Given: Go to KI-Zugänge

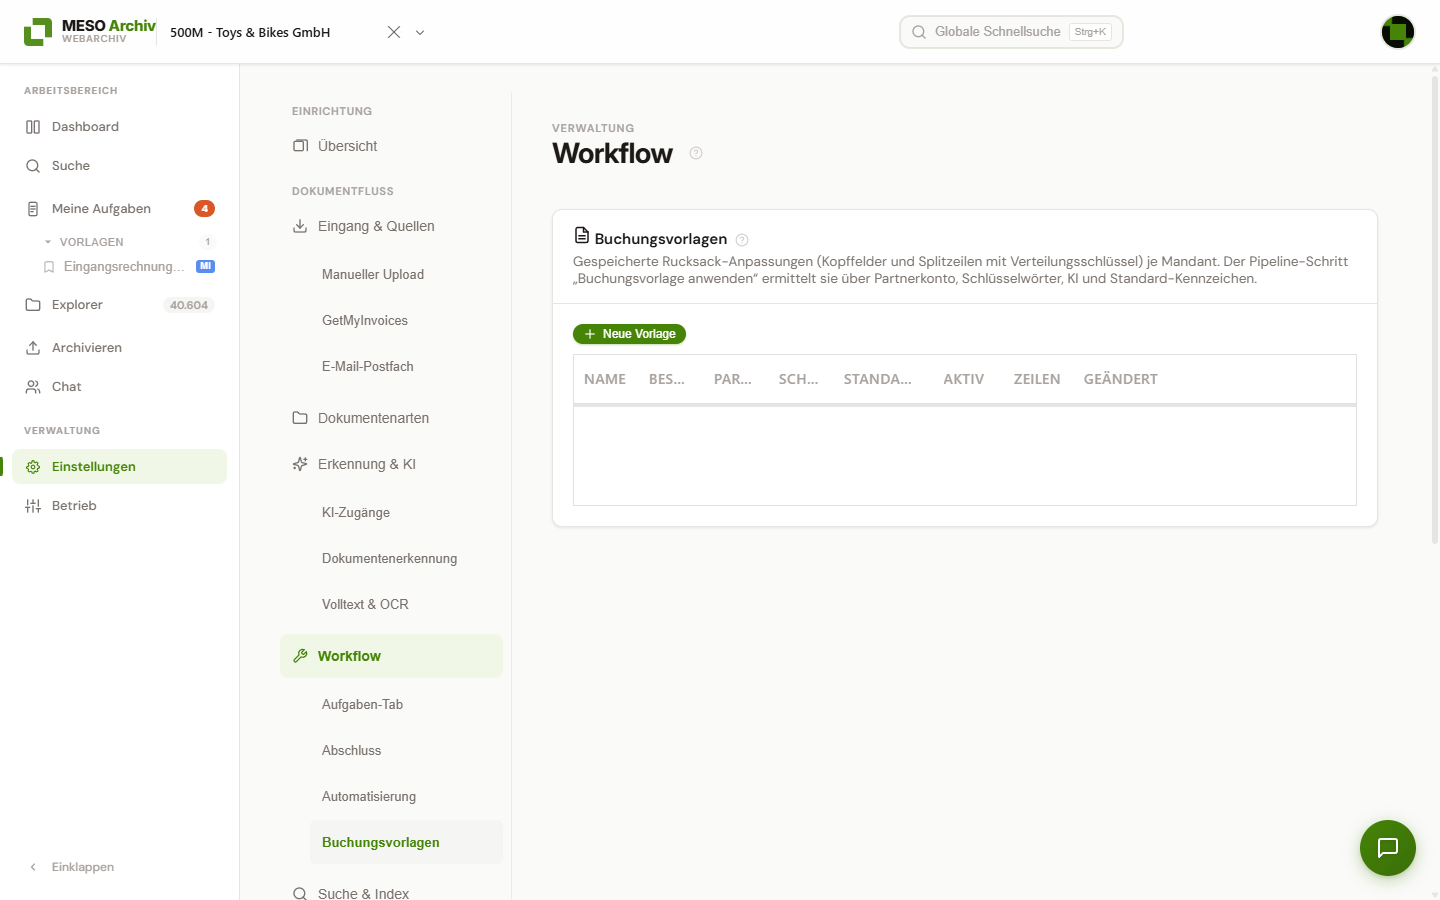Looking at the screenshot, I should (x=406, y=512).
